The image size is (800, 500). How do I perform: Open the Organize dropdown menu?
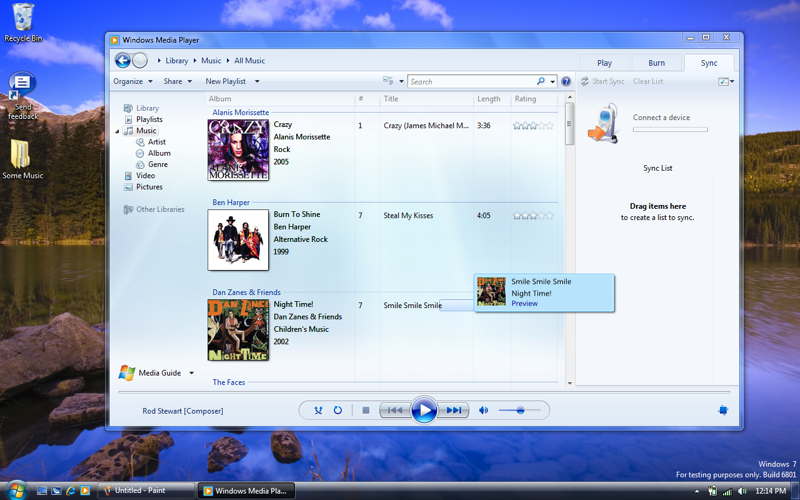tap(133, 81)
